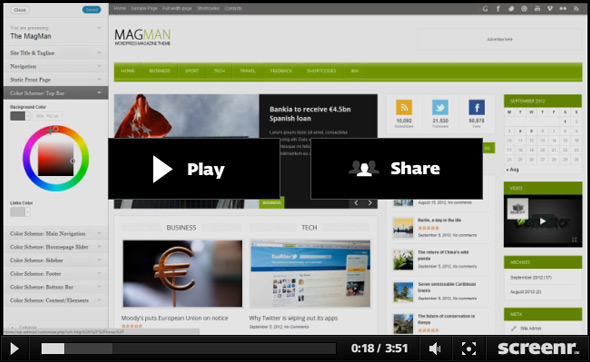Open the Twitter followers icon
Image resolution: width=590 pixels, height=362 pixels.
[440, 108]
